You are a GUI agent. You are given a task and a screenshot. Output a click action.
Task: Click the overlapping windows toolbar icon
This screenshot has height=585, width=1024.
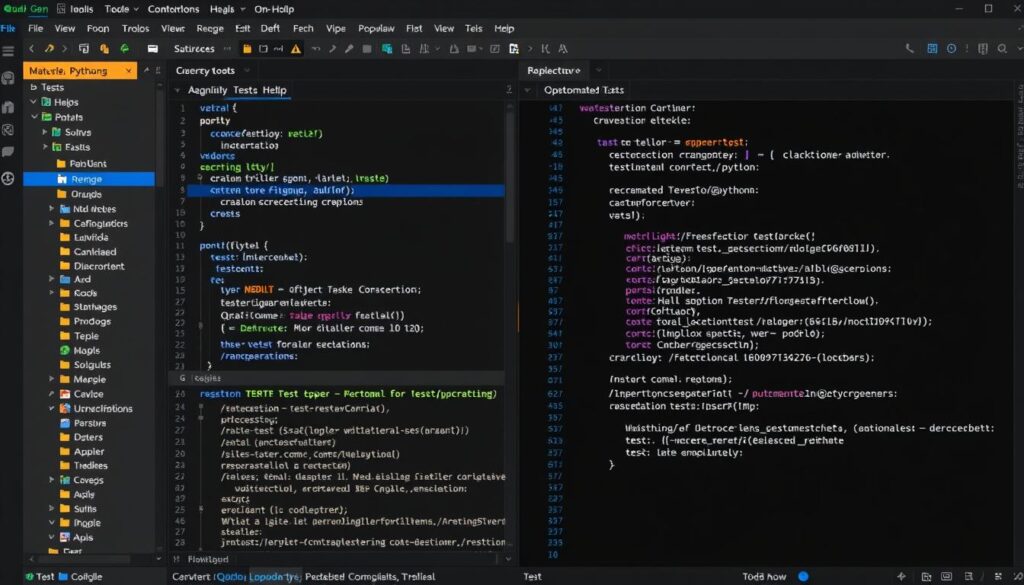pyautogui.click(x=84, y=49)
